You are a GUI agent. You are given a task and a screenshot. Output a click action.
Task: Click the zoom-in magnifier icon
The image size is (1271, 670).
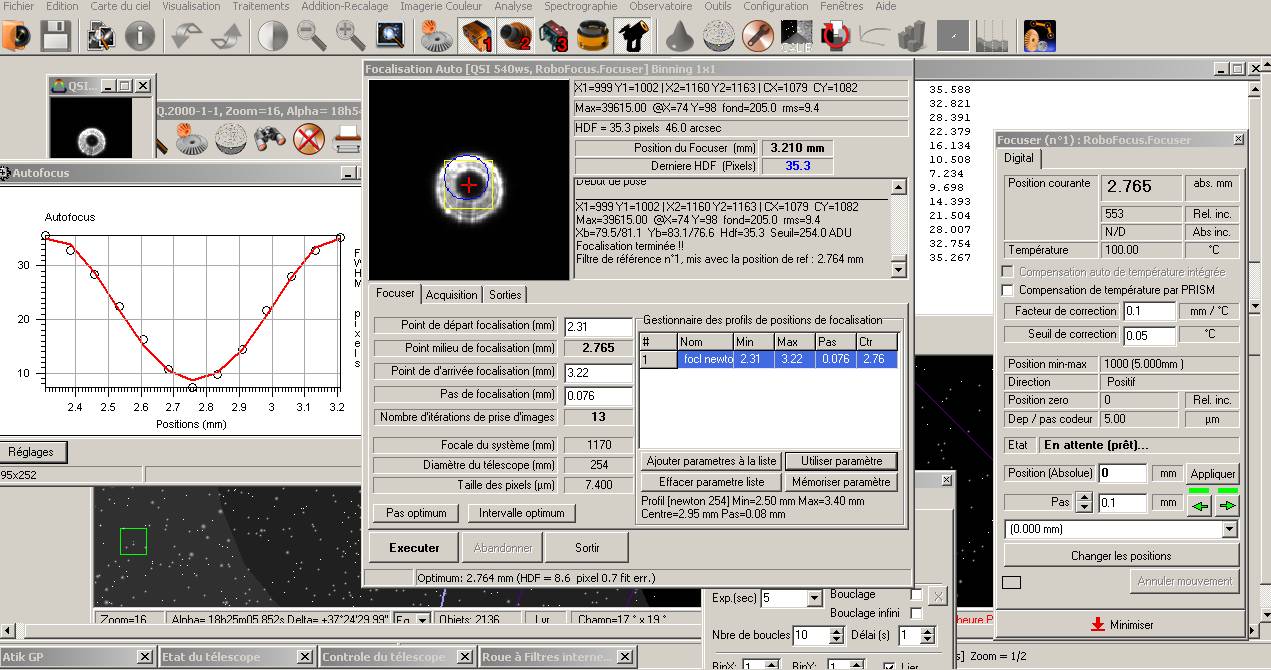(x=350, y=37)
